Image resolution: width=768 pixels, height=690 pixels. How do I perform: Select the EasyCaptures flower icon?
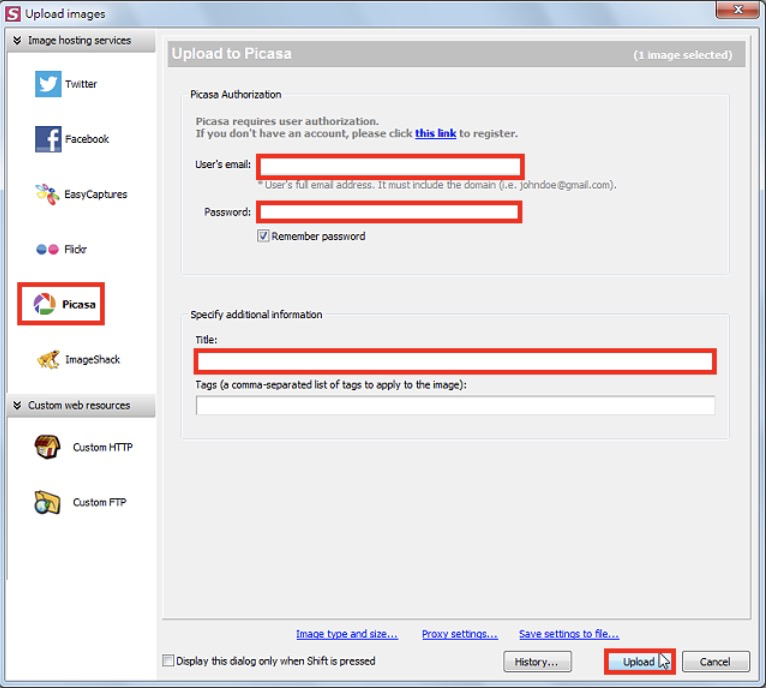coord(48,194)
